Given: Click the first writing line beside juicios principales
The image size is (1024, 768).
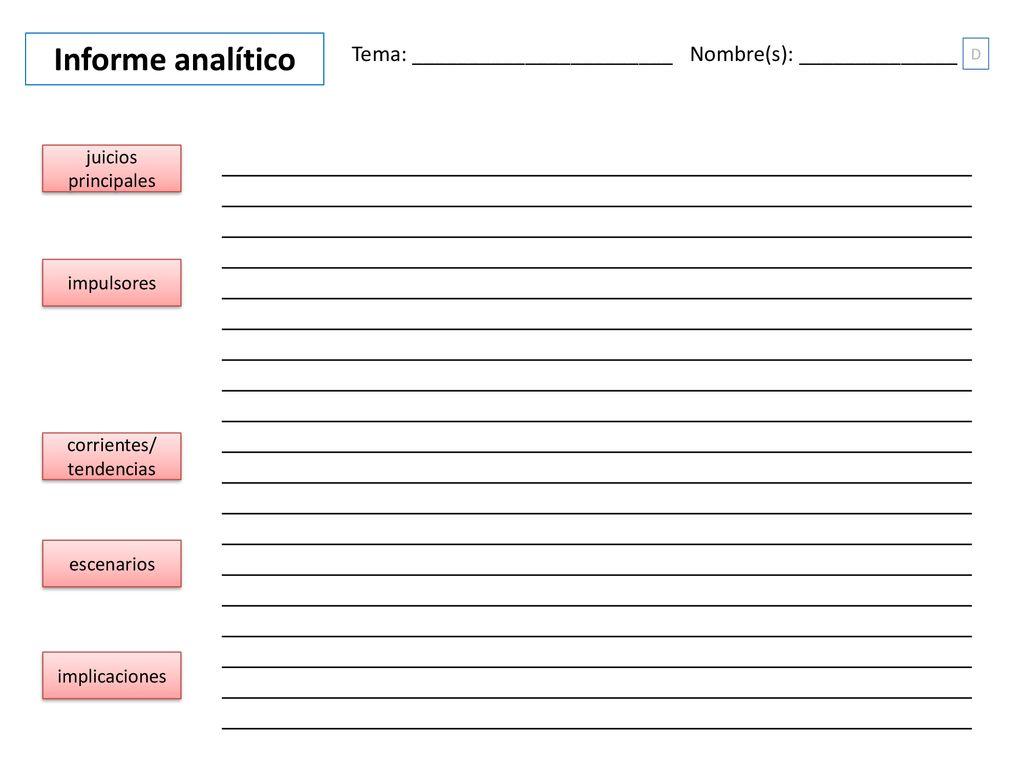Looking at the screenshot, I should pyautogui.click(x=596, y=175).
